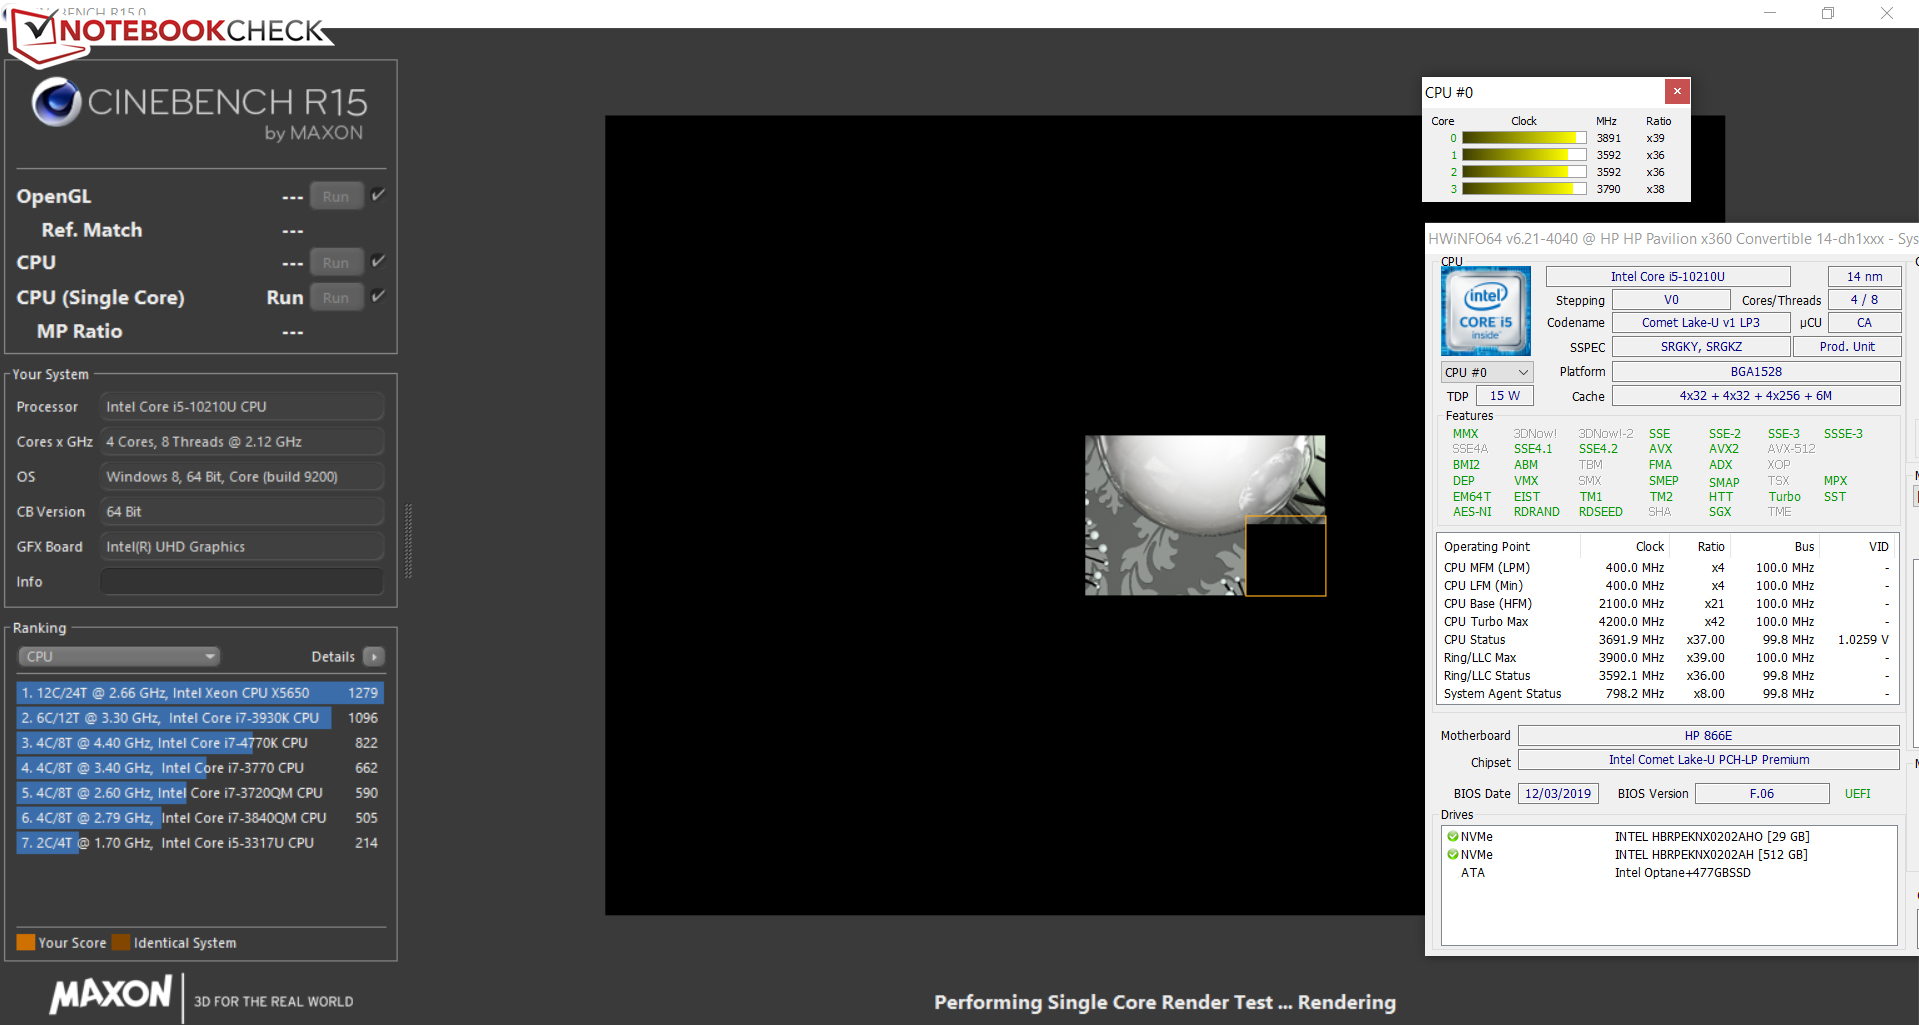Run the OpenGL benchmark

pos(336,197)
